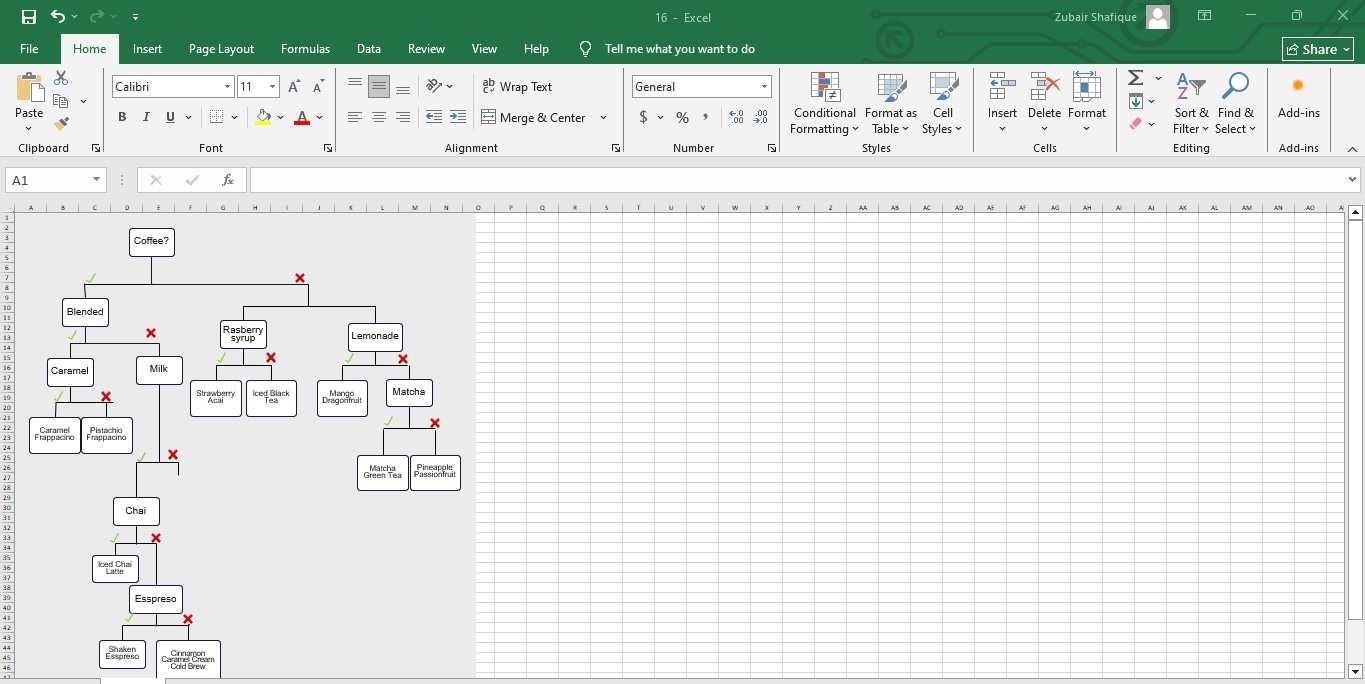Select the Center alignment toggle
Viewport: 1365px width, 684px height.
pos(379,117)
